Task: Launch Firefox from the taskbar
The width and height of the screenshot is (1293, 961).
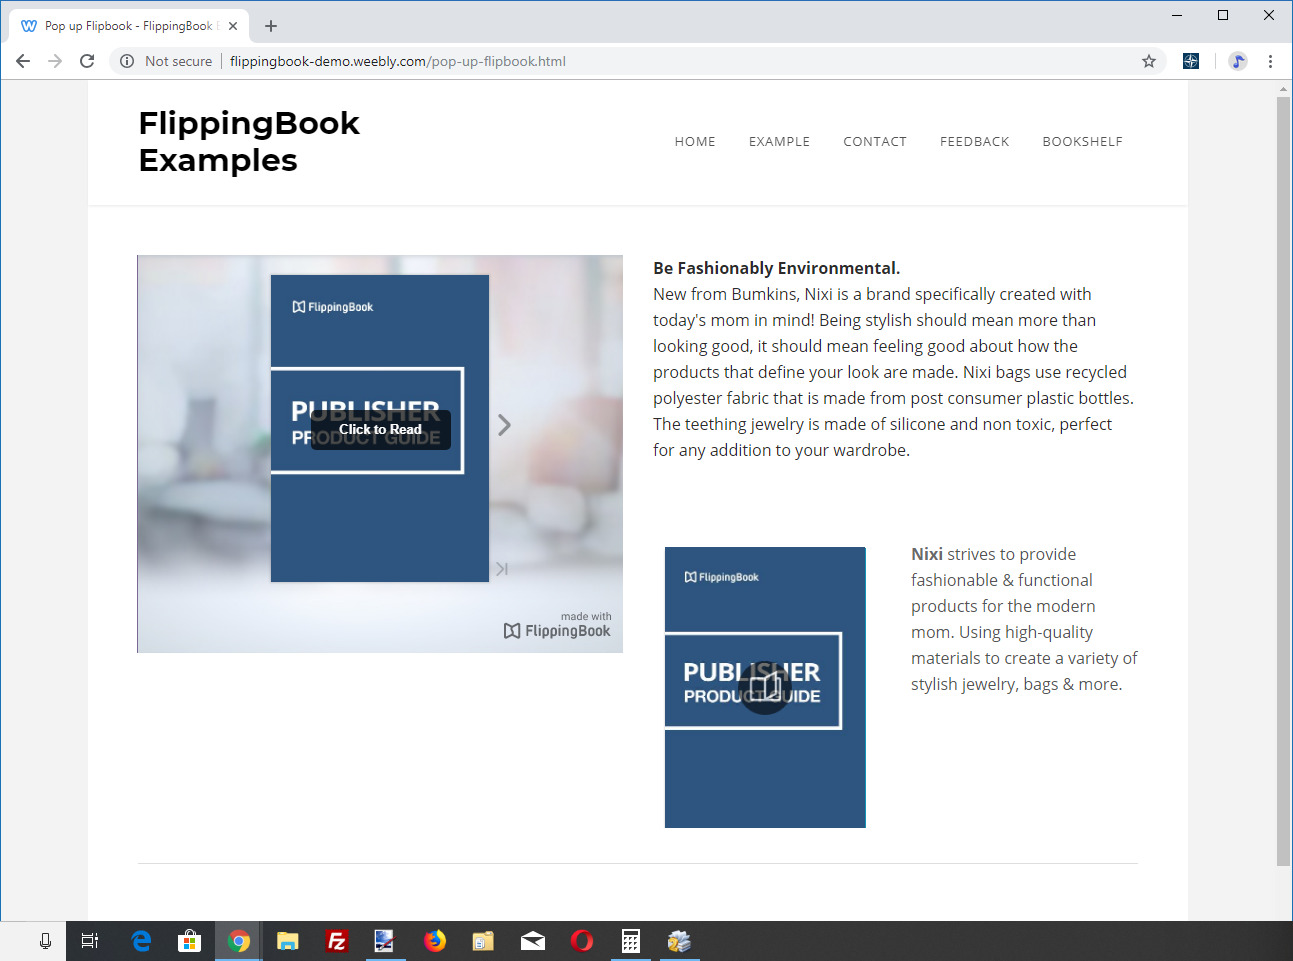Action: (x=435, y=941)
